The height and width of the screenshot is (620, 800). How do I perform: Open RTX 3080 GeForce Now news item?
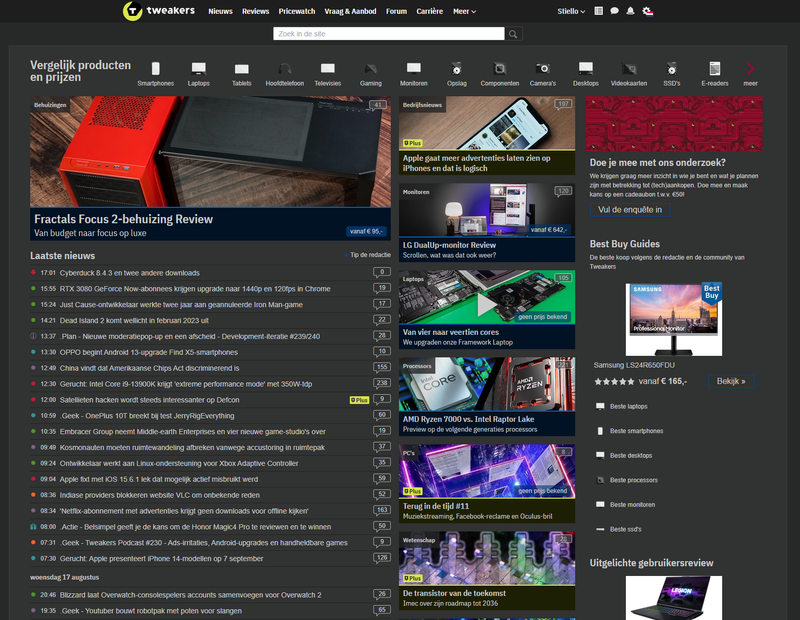(195, 289)
